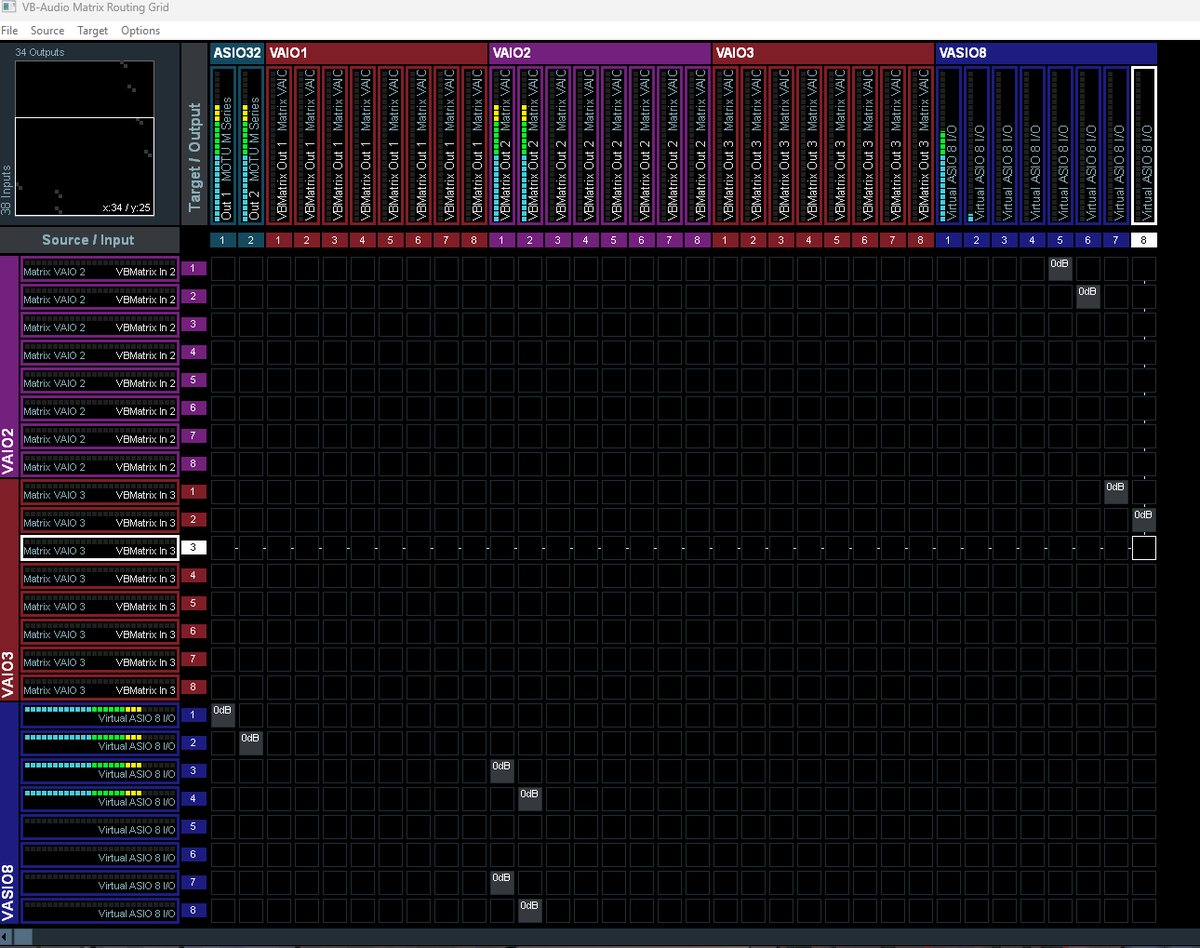This screenshot has width=1200, height=948.
Task: Select VAIO2 input row number 1
Action: pos(193,269)
